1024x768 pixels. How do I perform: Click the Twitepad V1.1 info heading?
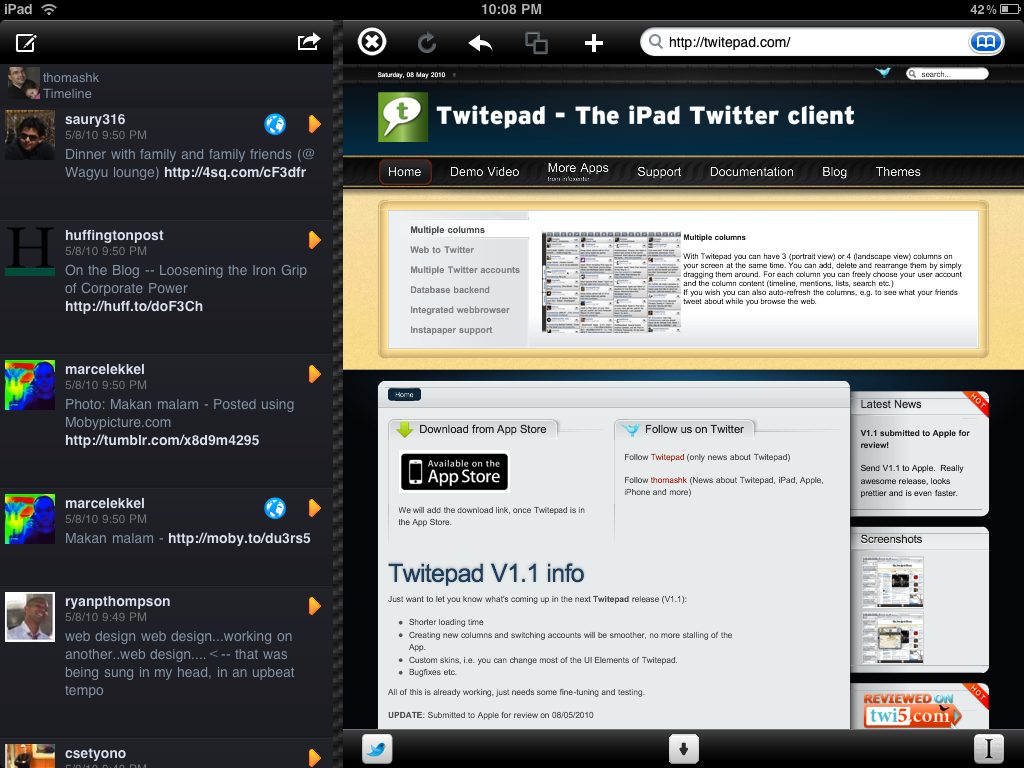(x=486, y=573)
